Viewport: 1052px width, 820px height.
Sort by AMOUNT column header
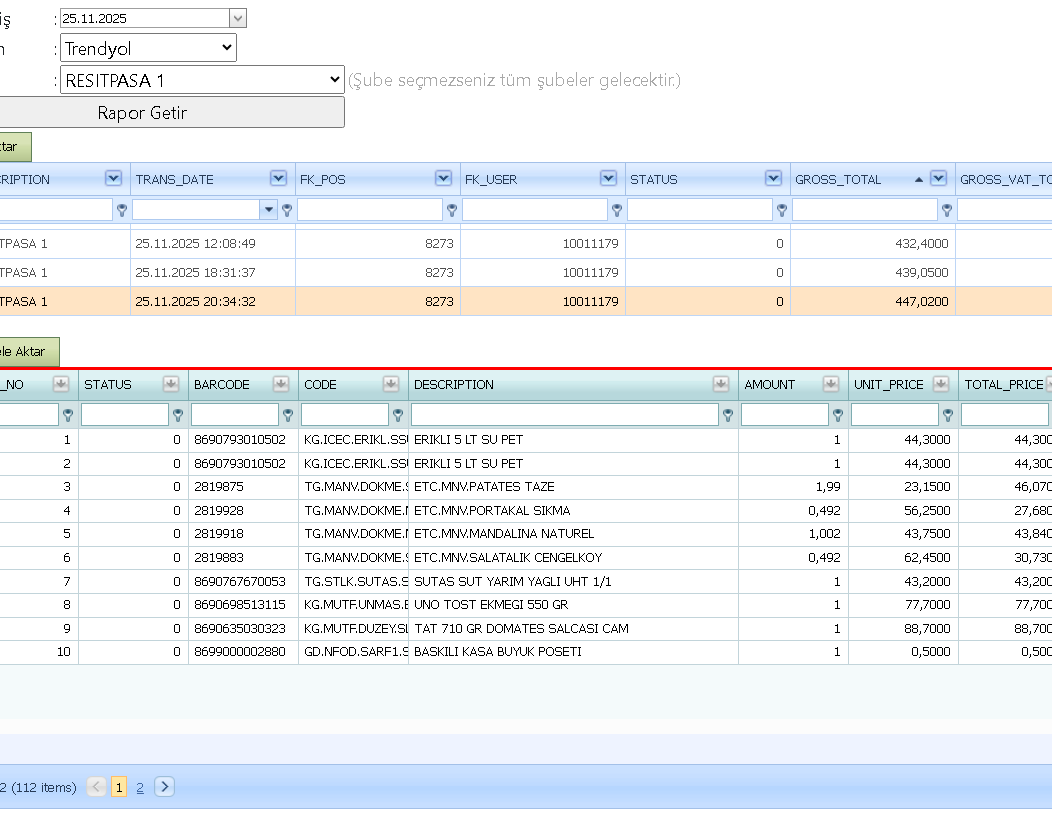click(x=769, y=385)
